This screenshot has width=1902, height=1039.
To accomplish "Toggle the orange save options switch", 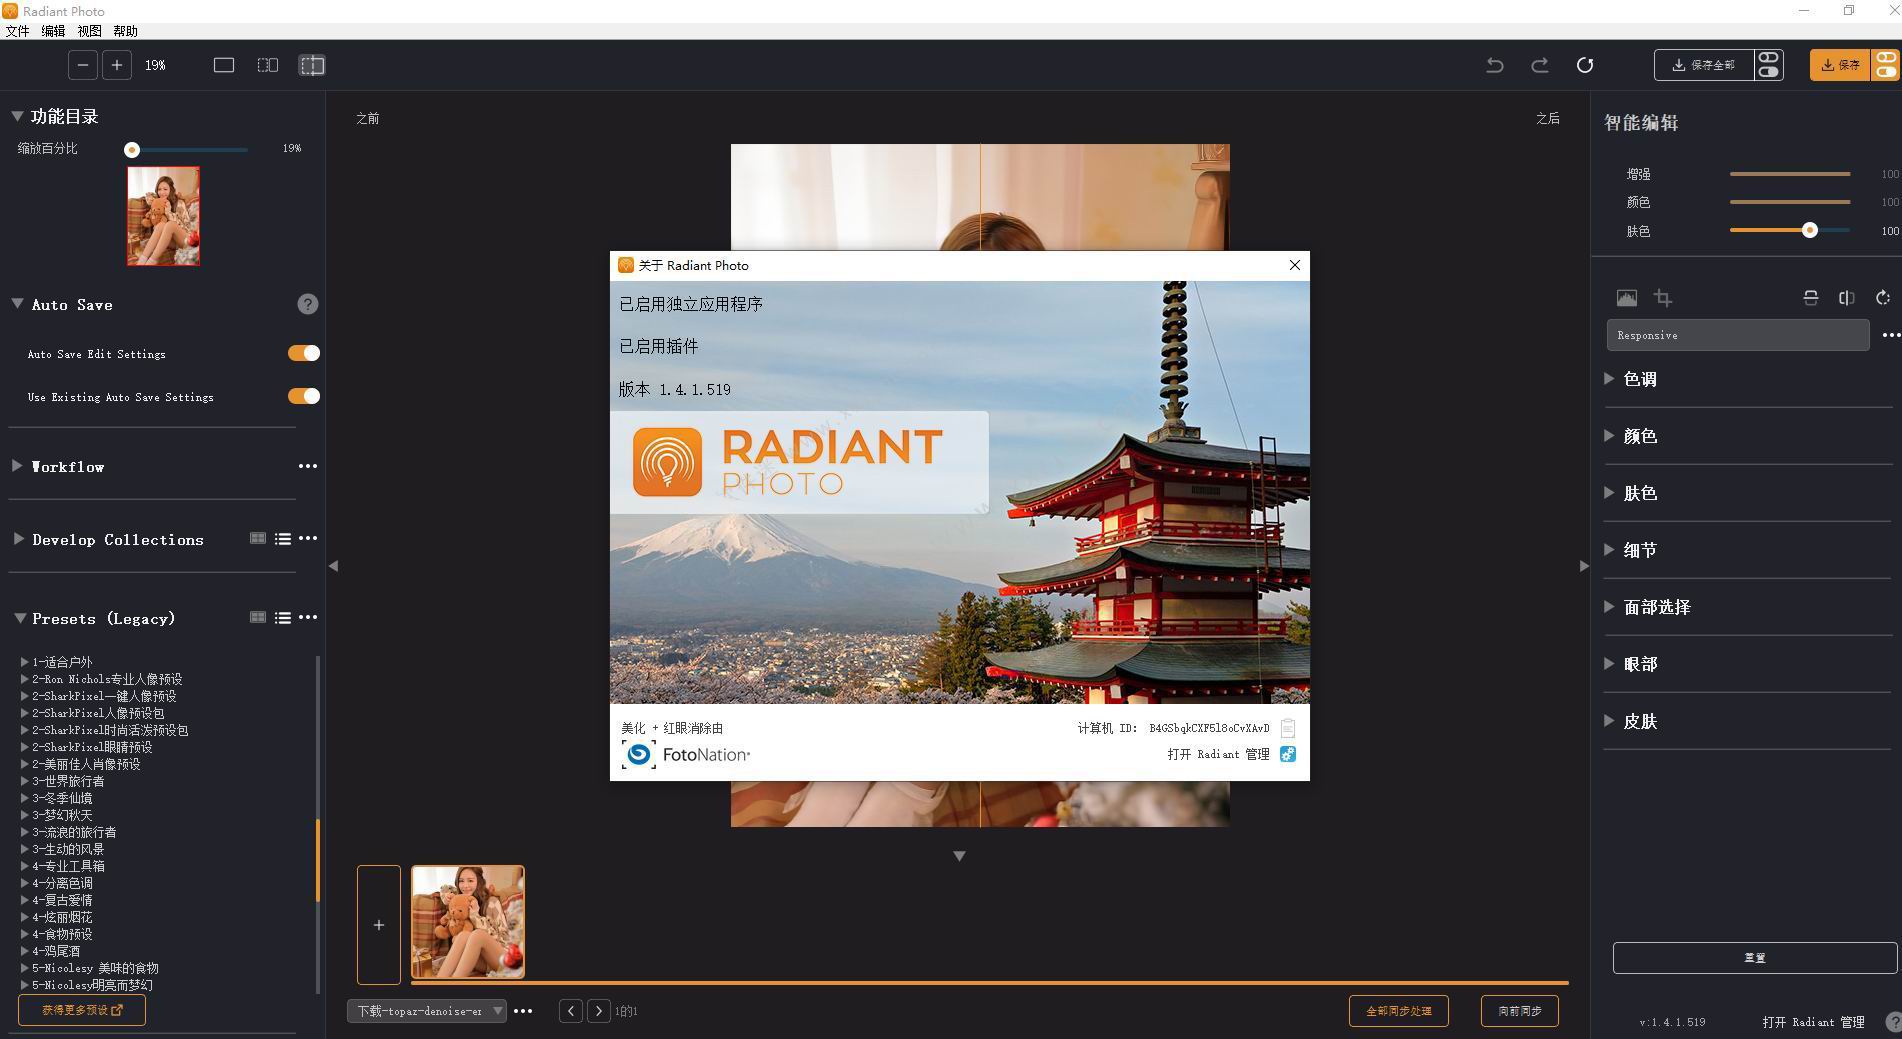I will (x=1886, y=65).
